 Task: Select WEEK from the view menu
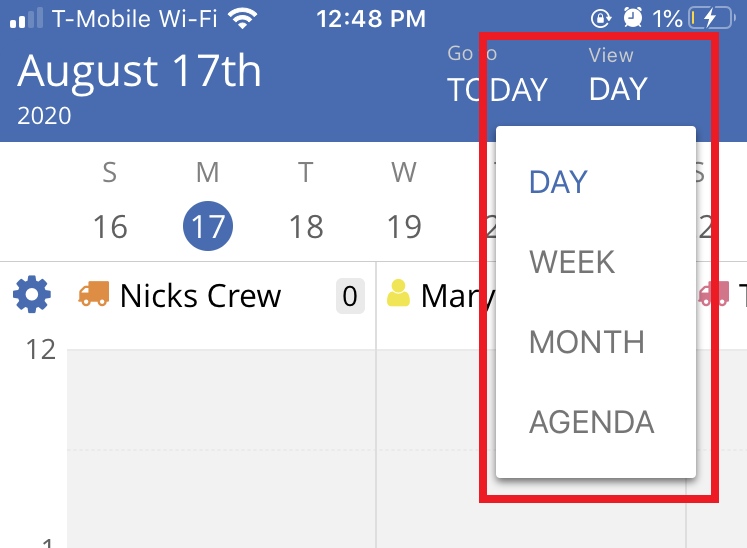[x=572, y=262]
